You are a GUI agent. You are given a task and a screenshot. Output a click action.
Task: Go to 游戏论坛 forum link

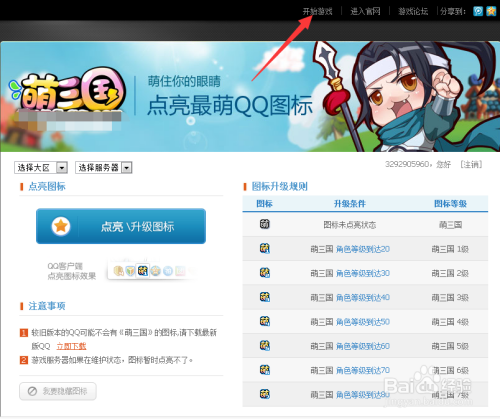click(x=413, y=11)
